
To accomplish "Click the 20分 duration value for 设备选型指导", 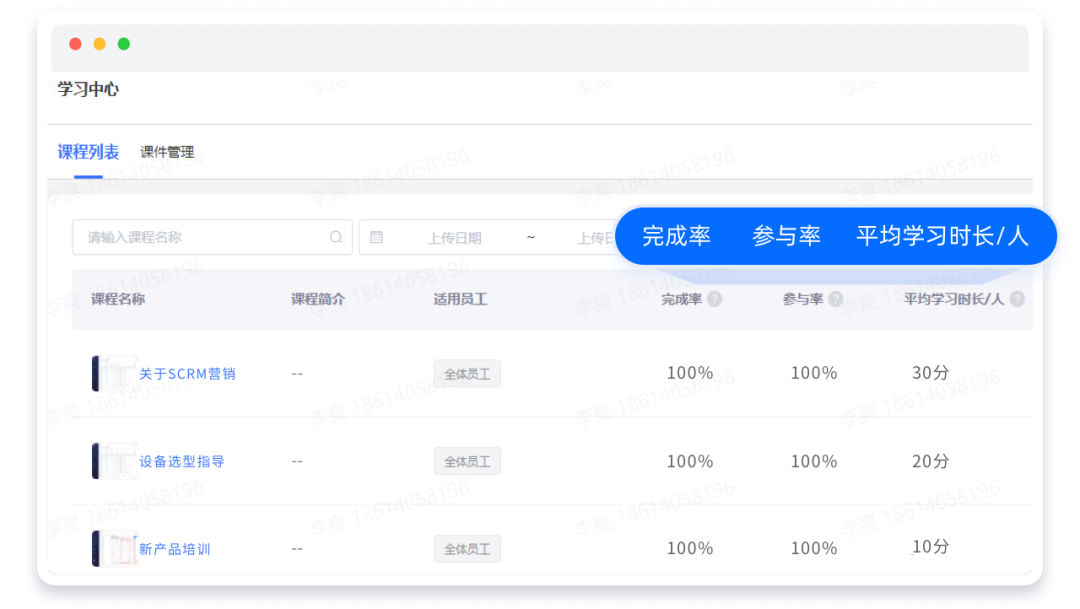I will 931,461.
